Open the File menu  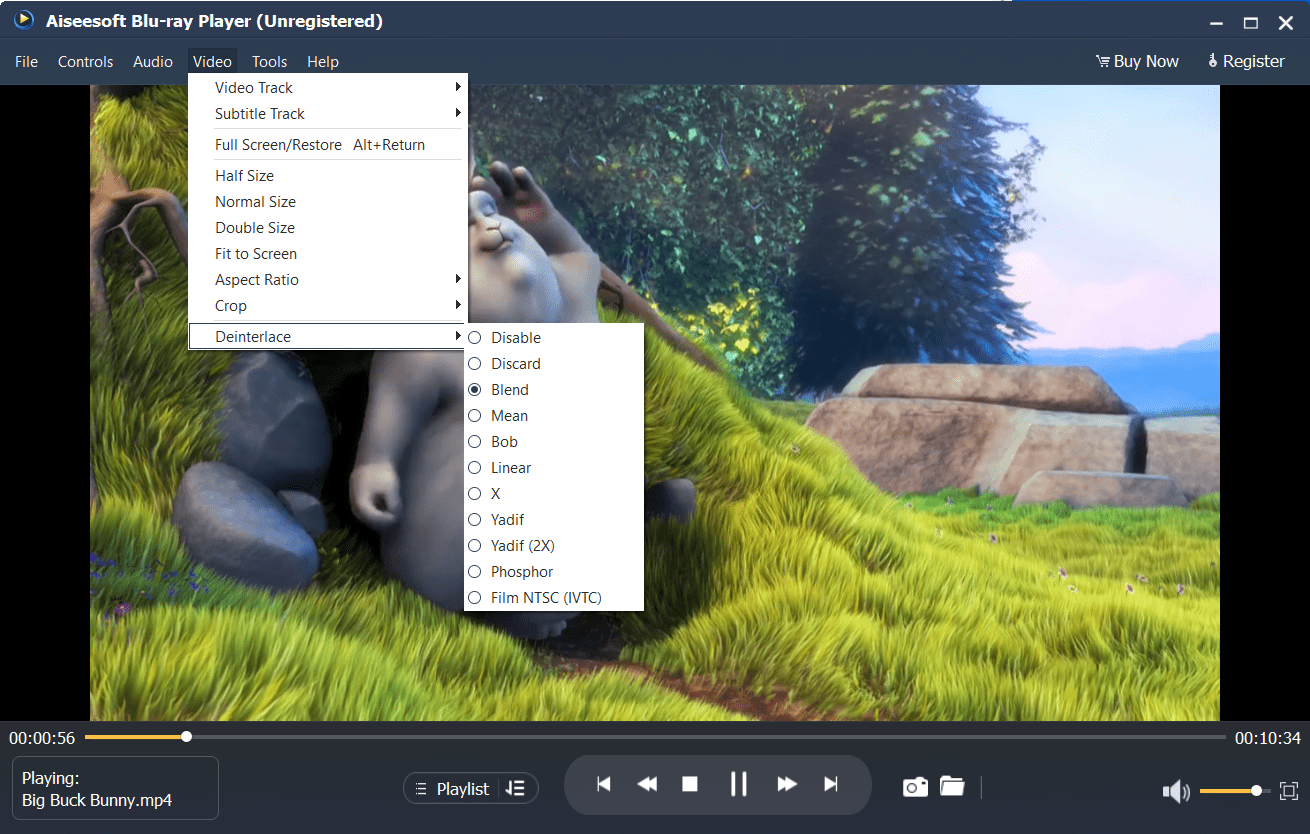tap(27, 62)
